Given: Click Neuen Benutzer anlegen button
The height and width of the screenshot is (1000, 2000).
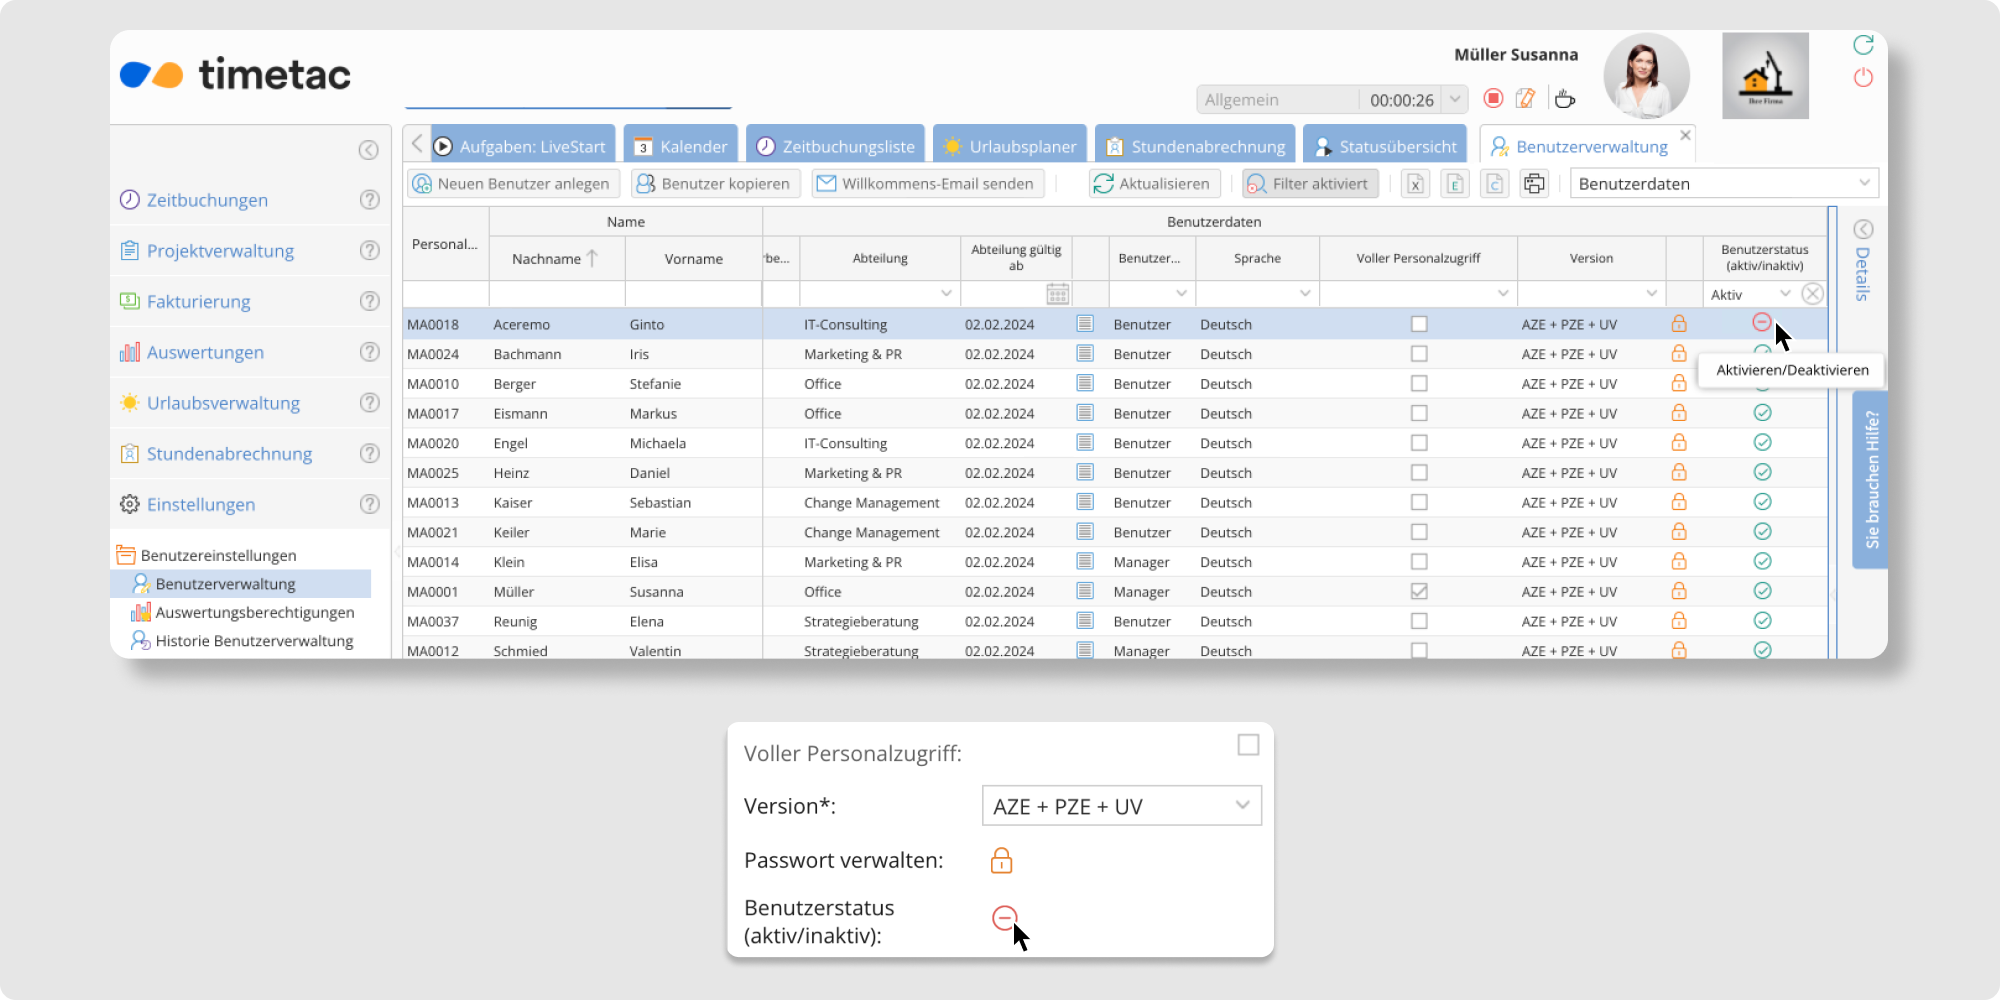Looking at the screenshot, I should (513, 184).
